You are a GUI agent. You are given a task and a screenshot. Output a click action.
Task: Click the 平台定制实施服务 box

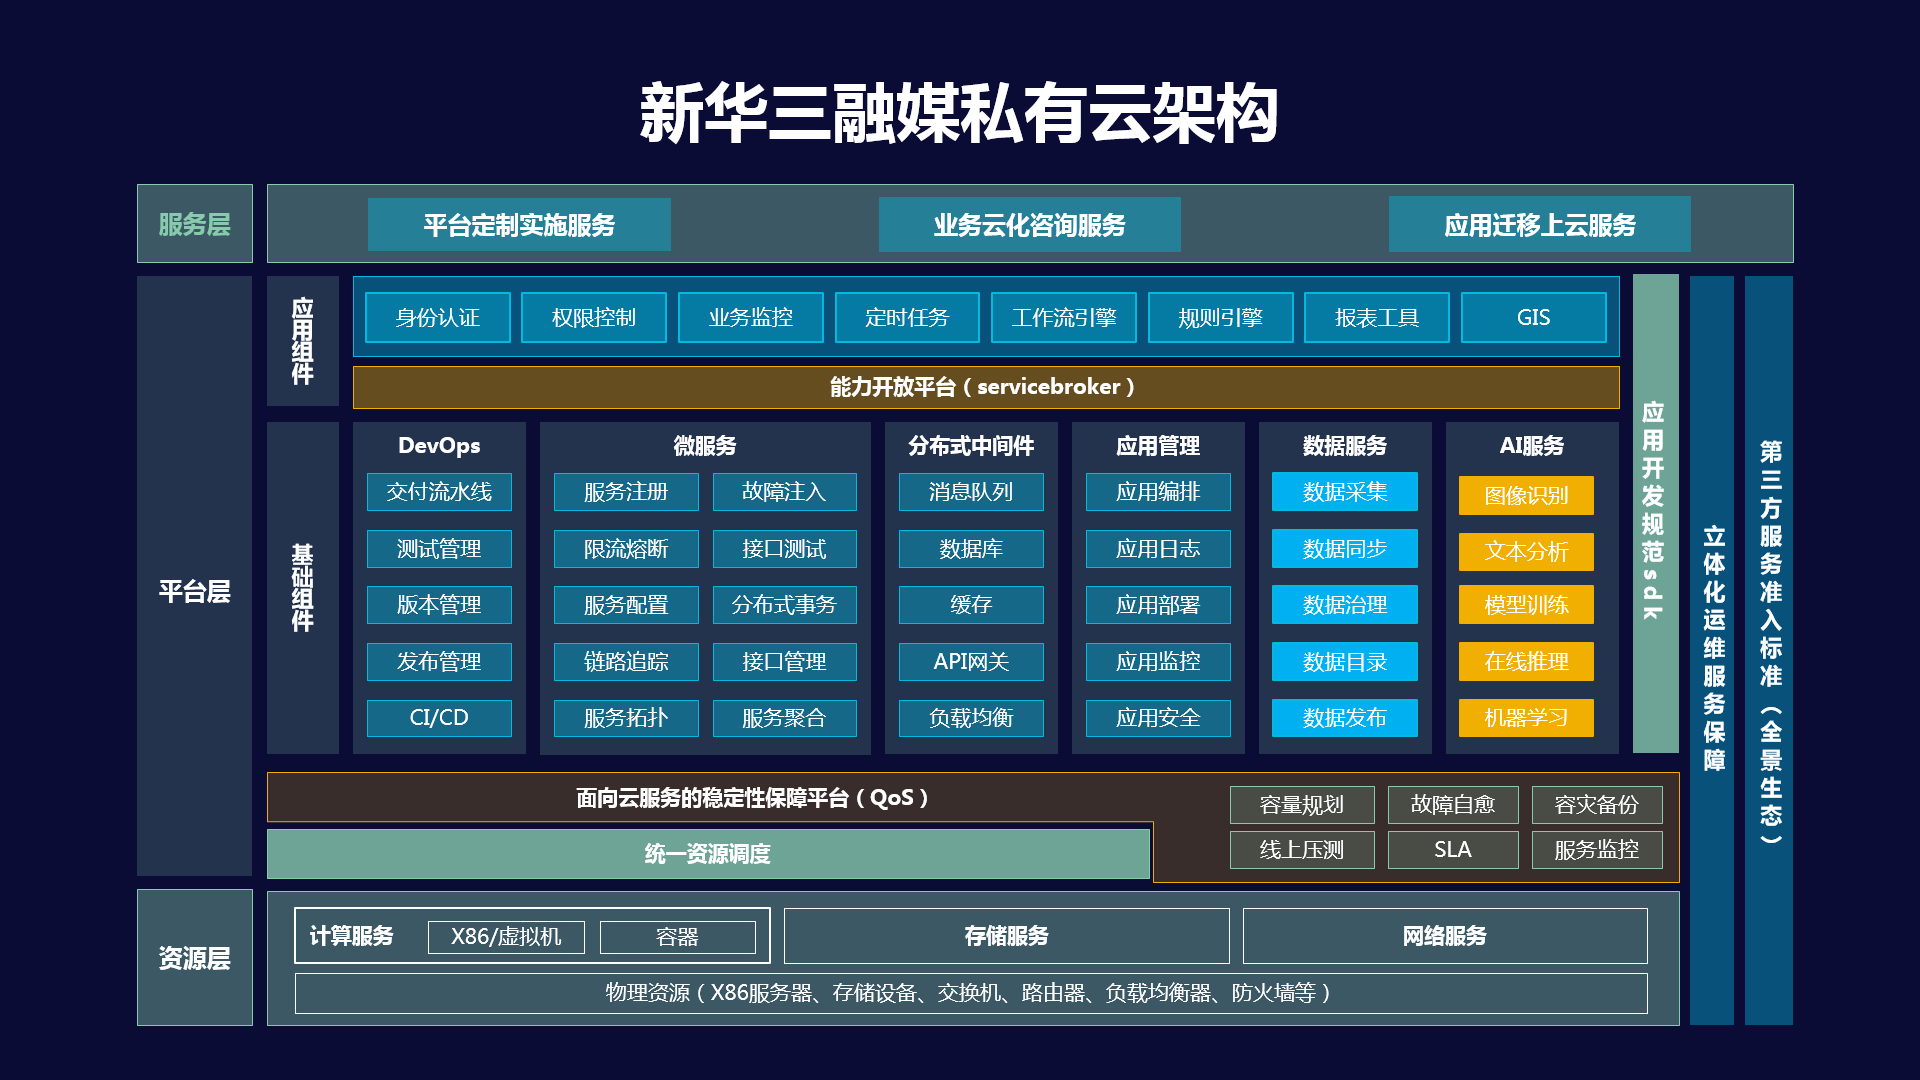[519, 225]
